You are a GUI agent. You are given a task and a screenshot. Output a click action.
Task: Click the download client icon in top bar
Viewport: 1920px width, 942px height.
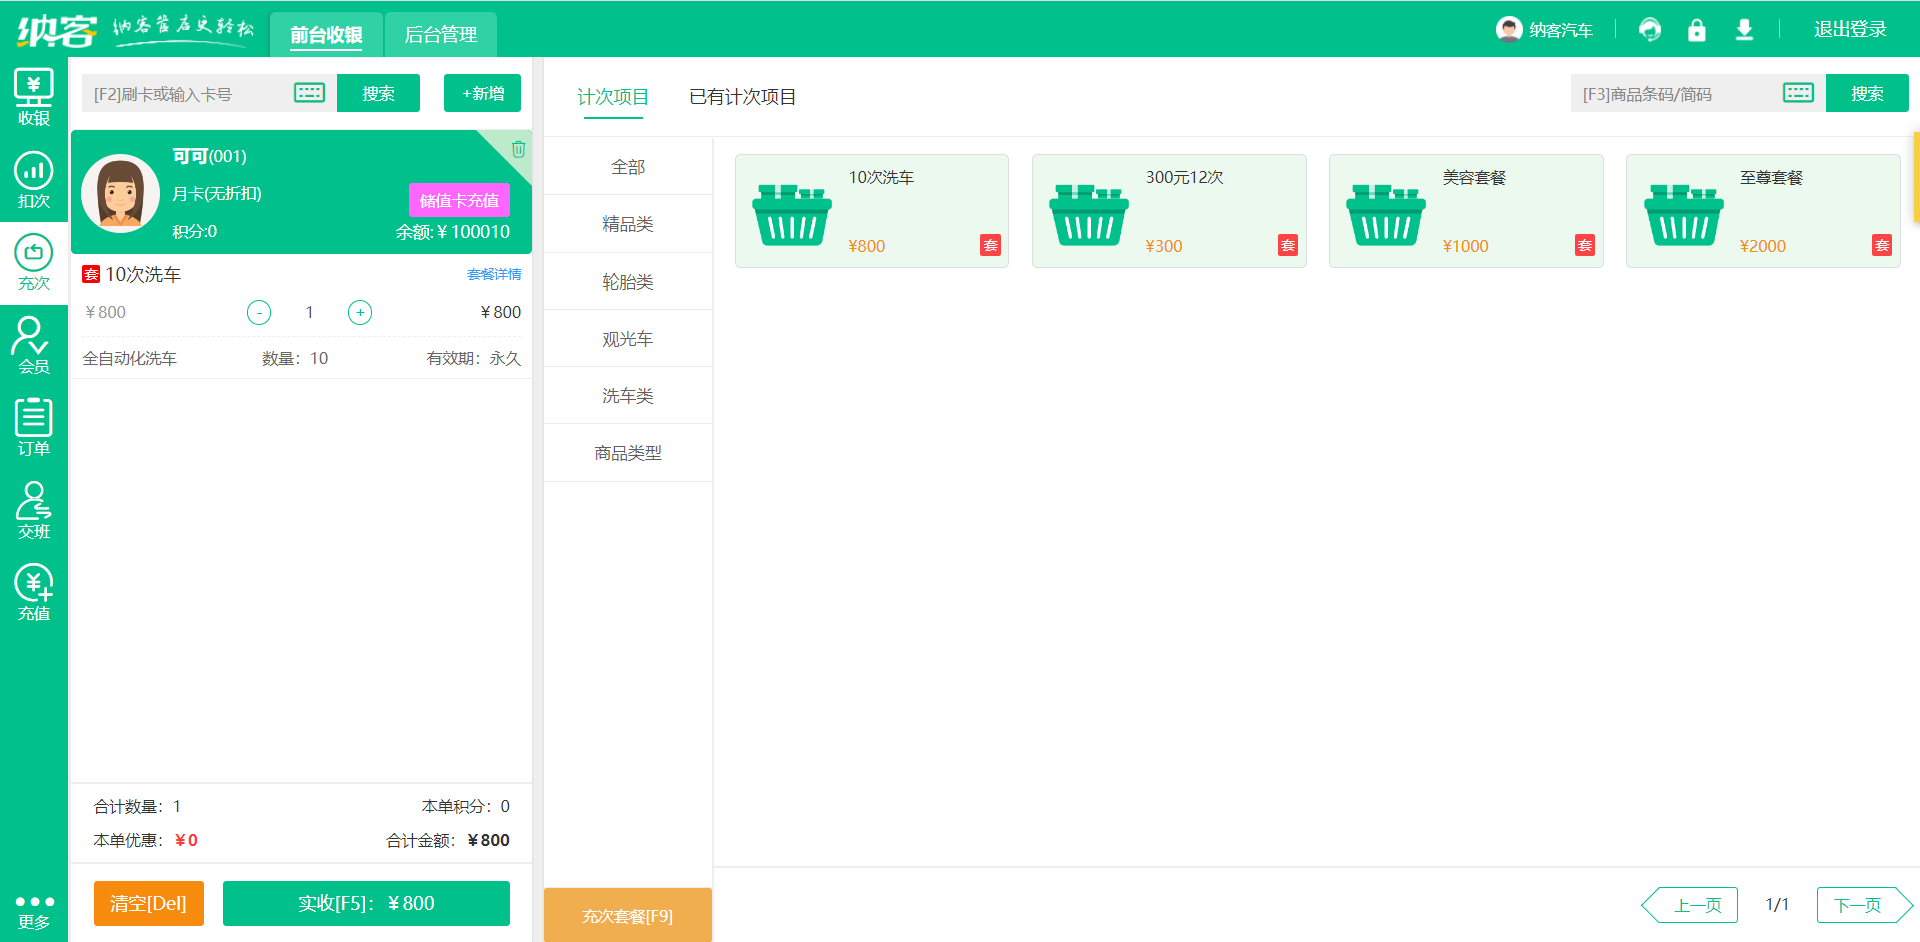coord(1744,30)
